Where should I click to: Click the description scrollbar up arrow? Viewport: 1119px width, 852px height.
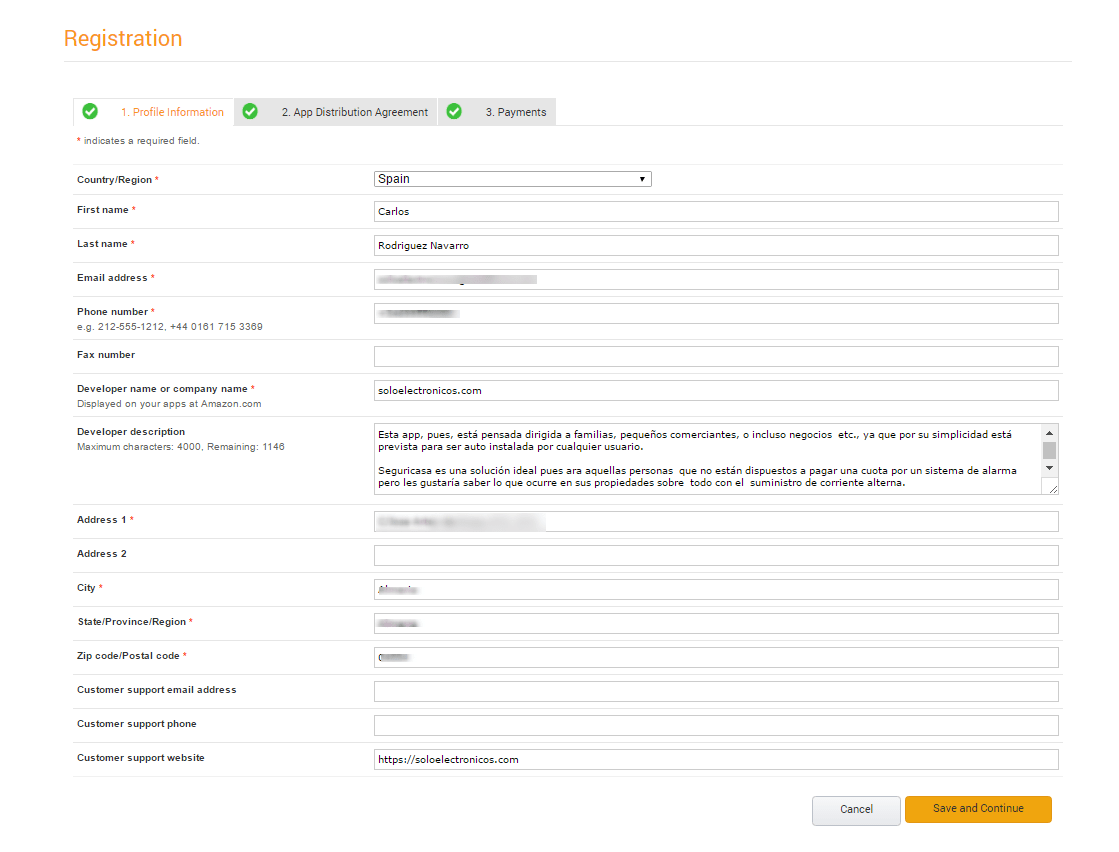click(x=1049, y=433)
